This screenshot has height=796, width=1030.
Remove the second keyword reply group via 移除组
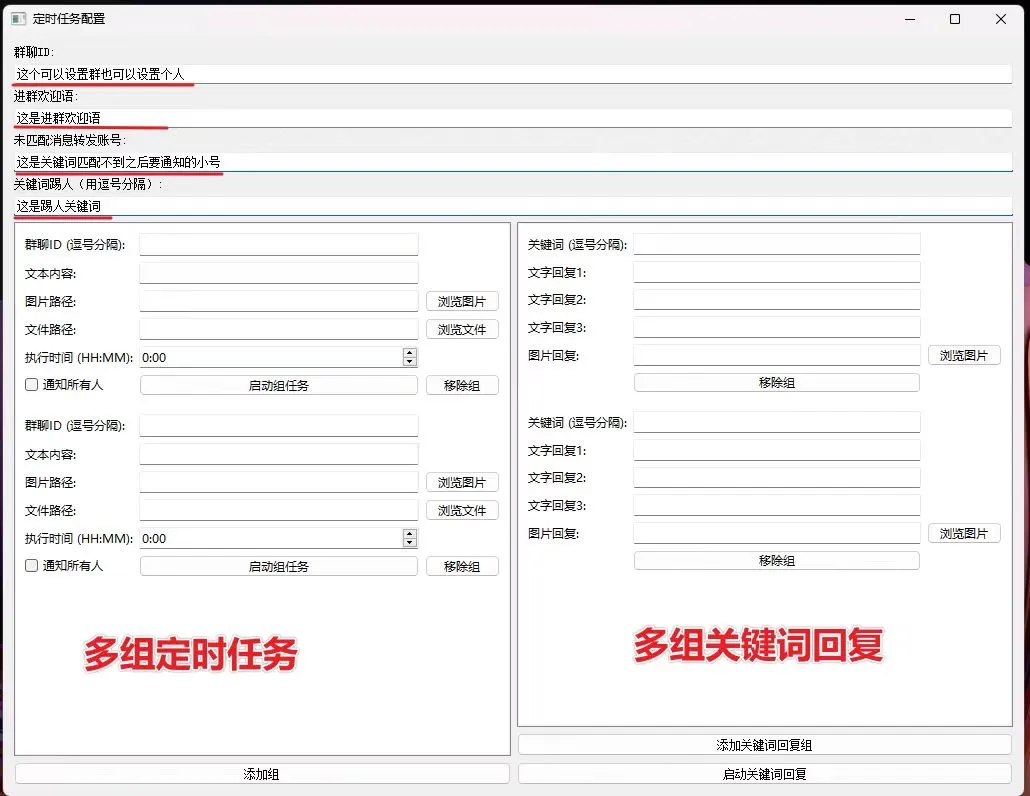click(x=776, y=561)
